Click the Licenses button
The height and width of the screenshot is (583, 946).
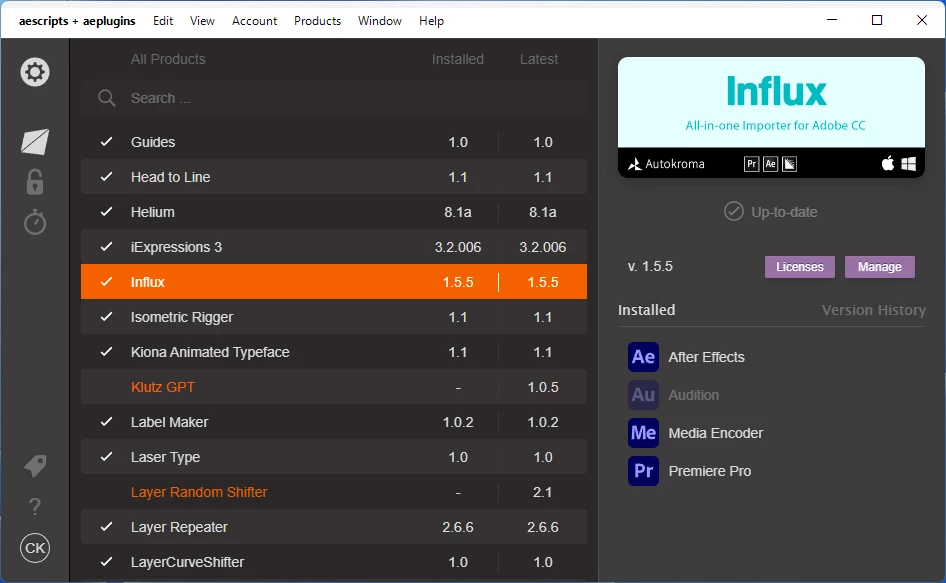[800, 267]
